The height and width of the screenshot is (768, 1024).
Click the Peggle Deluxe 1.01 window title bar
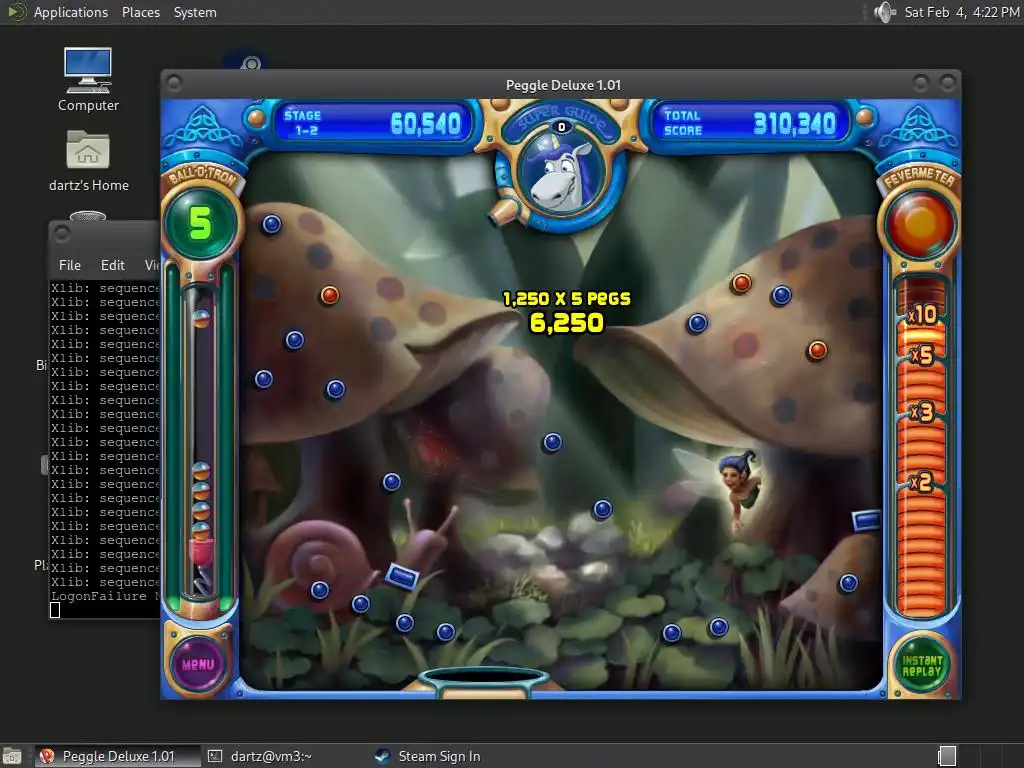[563, 85]
